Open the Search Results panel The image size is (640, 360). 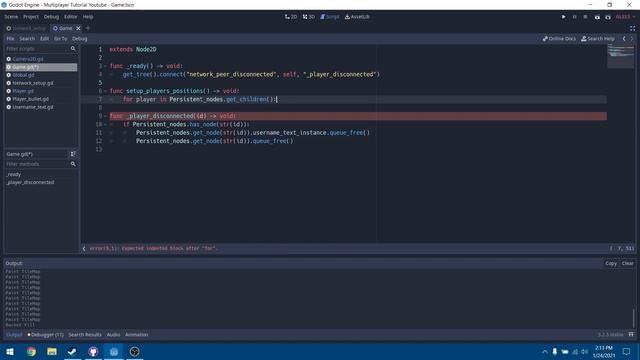click(85, 334)
